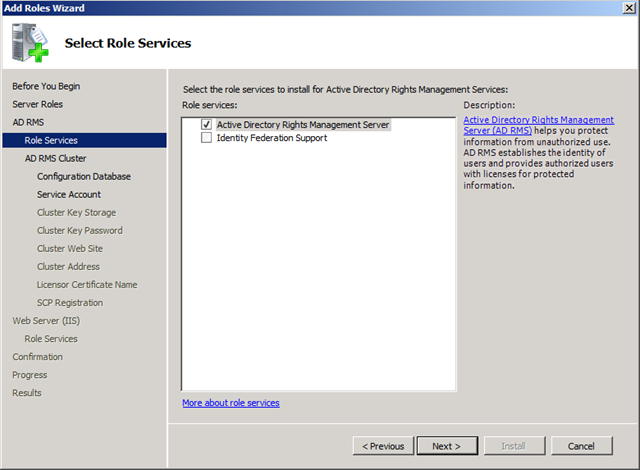Select Licensor Certificate Name step
The width and height of the screenshot is (640, 470).
87,284
